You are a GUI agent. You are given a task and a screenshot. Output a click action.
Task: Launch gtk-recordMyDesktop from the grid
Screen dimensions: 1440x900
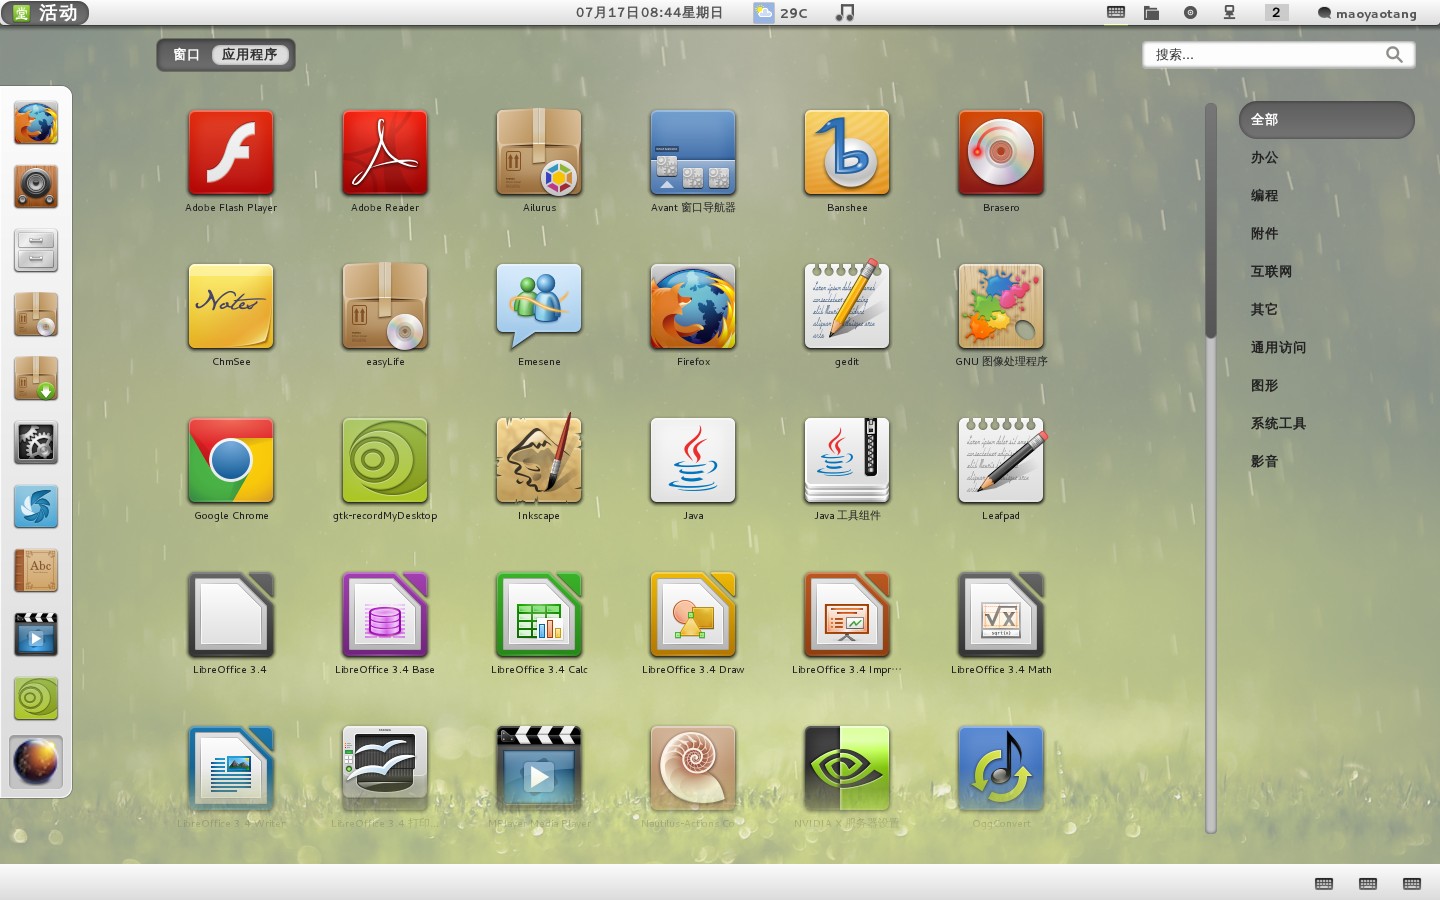tap(385, 461)
